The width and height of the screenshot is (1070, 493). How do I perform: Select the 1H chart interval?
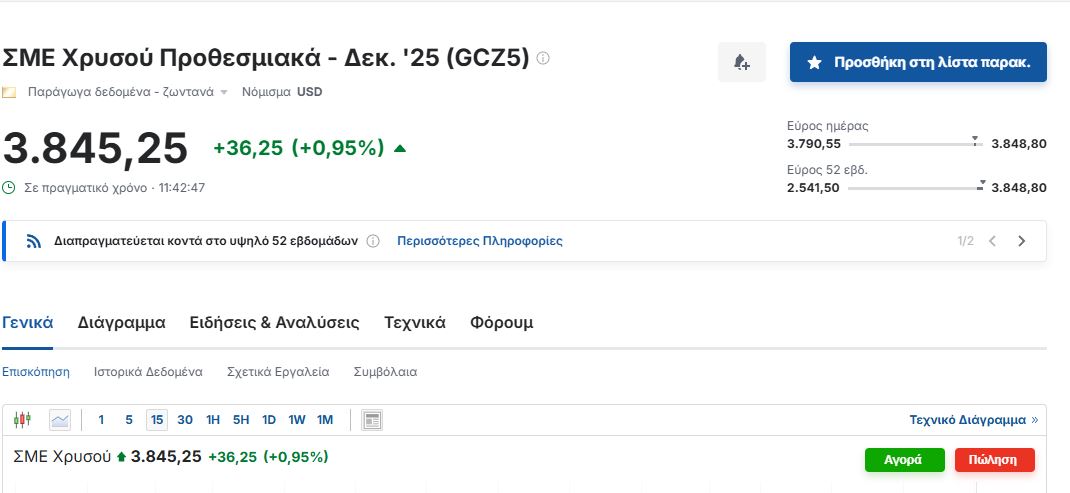click(213, 420)
